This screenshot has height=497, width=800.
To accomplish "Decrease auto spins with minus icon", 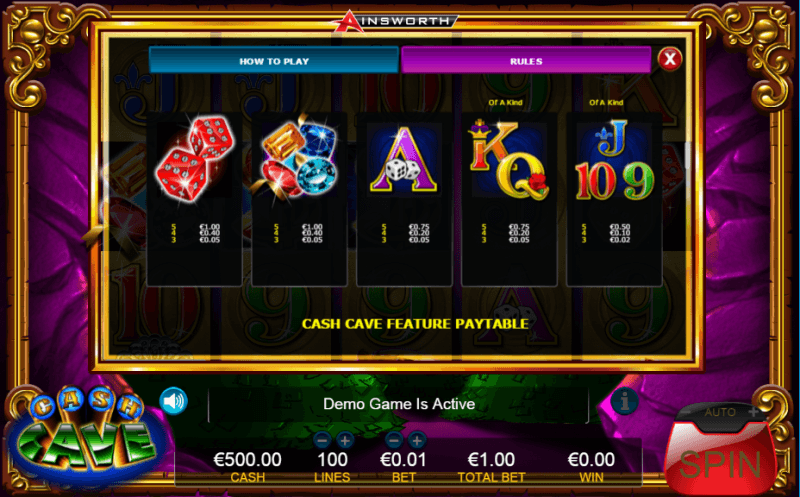I will click(687, 411).
